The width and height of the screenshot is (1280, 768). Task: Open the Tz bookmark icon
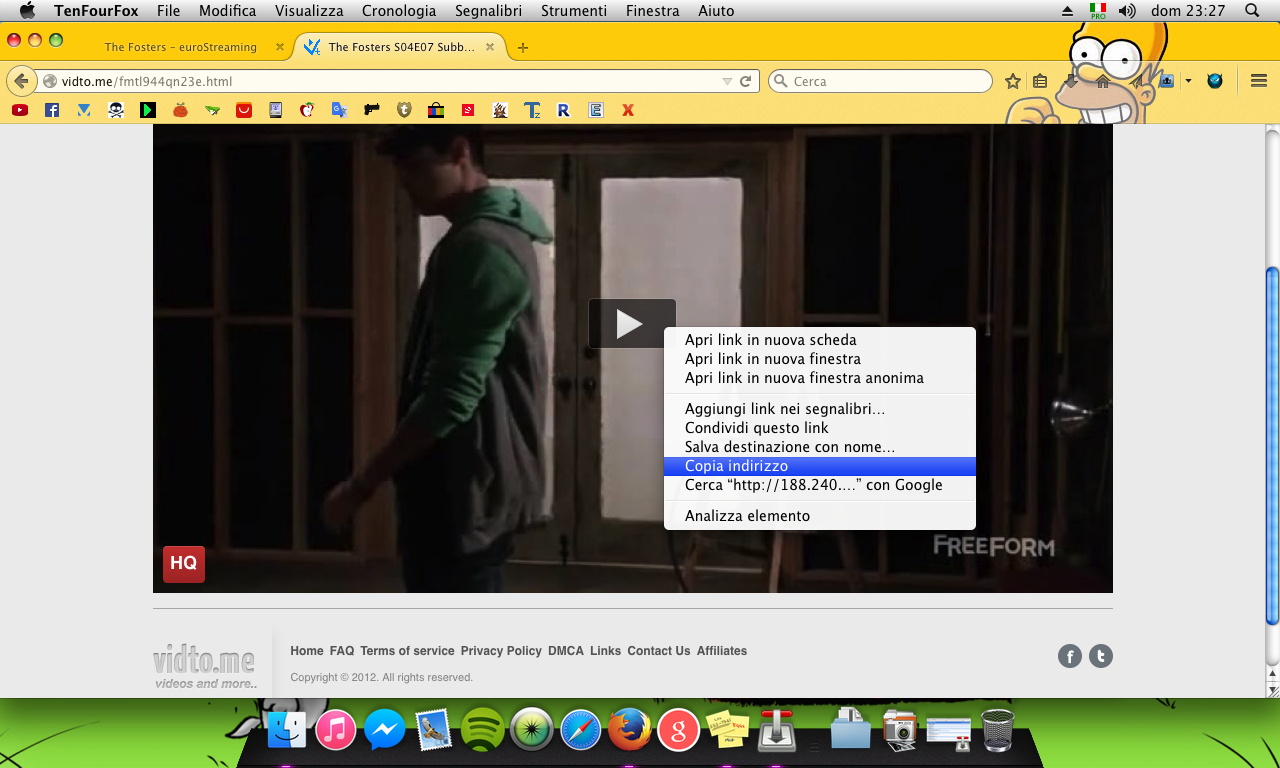click(x=532, y=110)
